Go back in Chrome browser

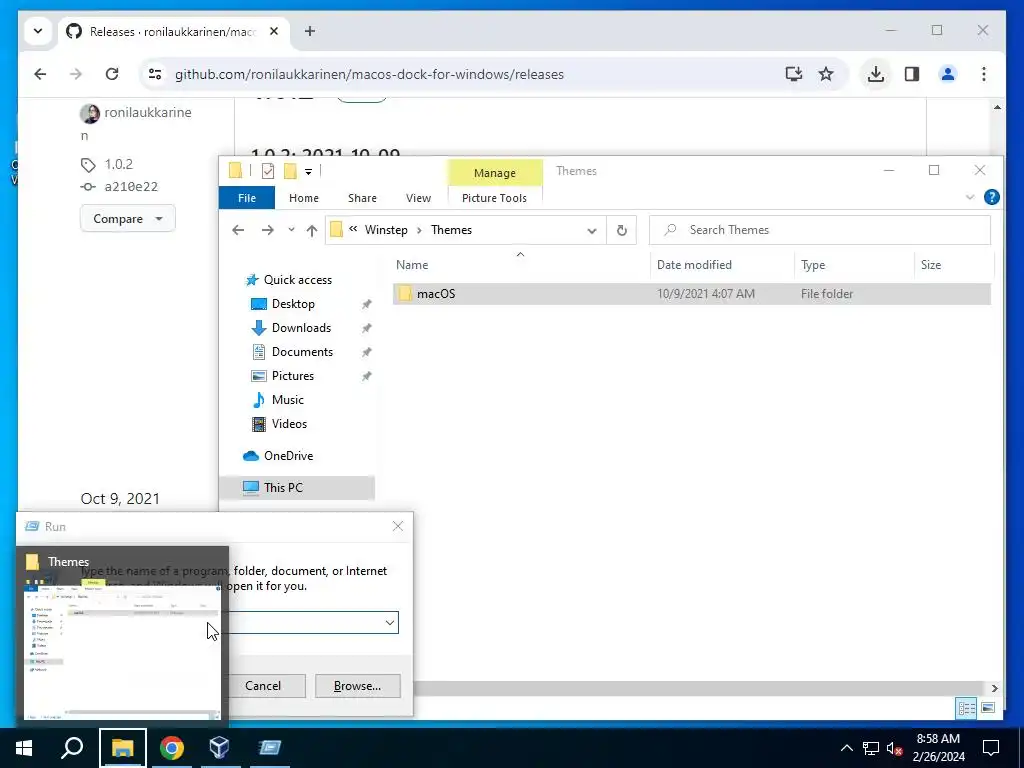tap(40, 74)
